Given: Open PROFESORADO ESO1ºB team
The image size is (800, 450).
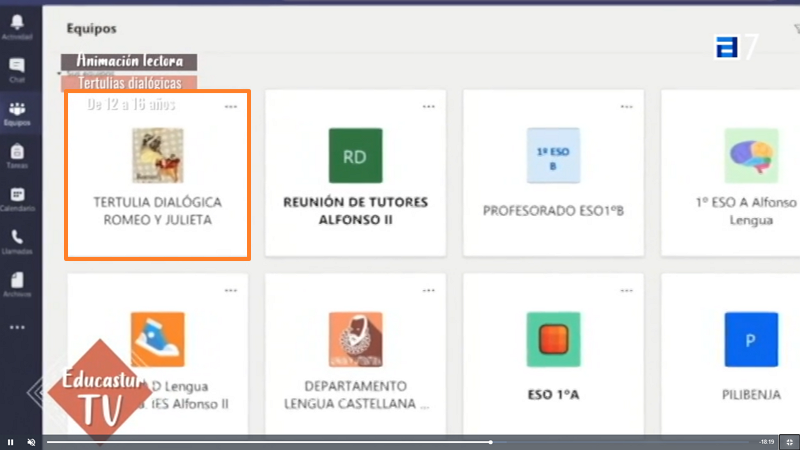Looking at the screenshot, I should pos(554,211).
